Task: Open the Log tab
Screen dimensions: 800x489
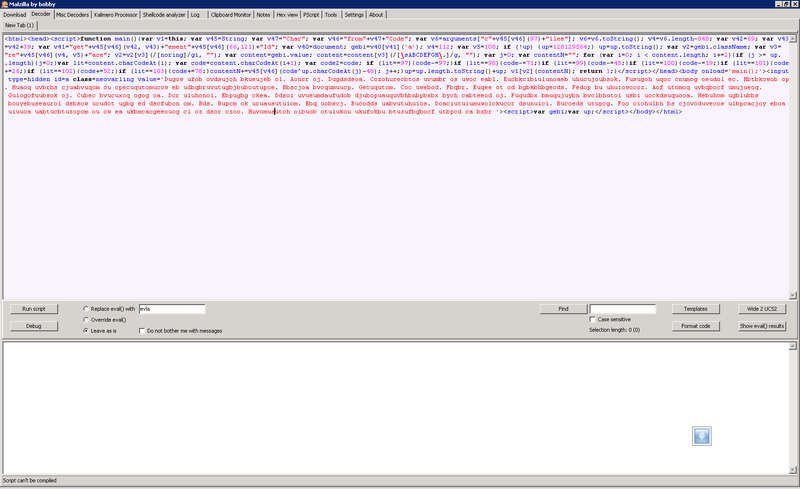Action: point(195,15)
